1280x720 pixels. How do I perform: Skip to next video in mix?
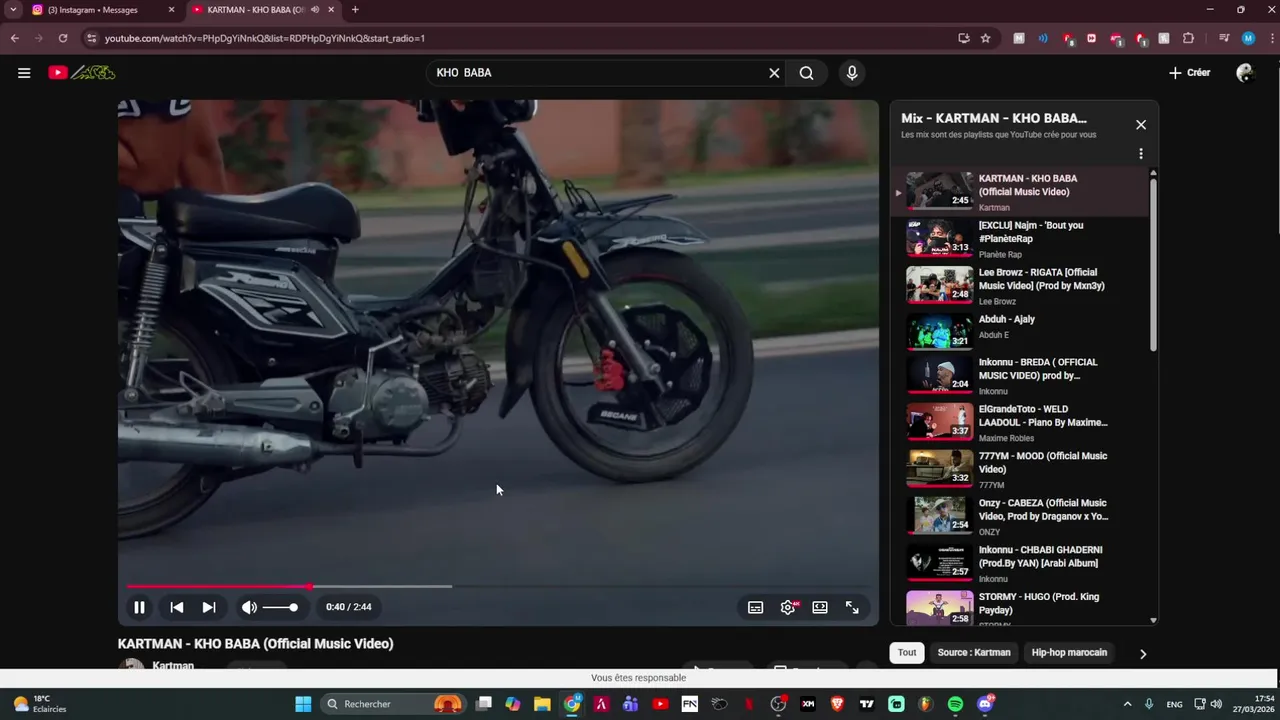[x=208, y=607]
